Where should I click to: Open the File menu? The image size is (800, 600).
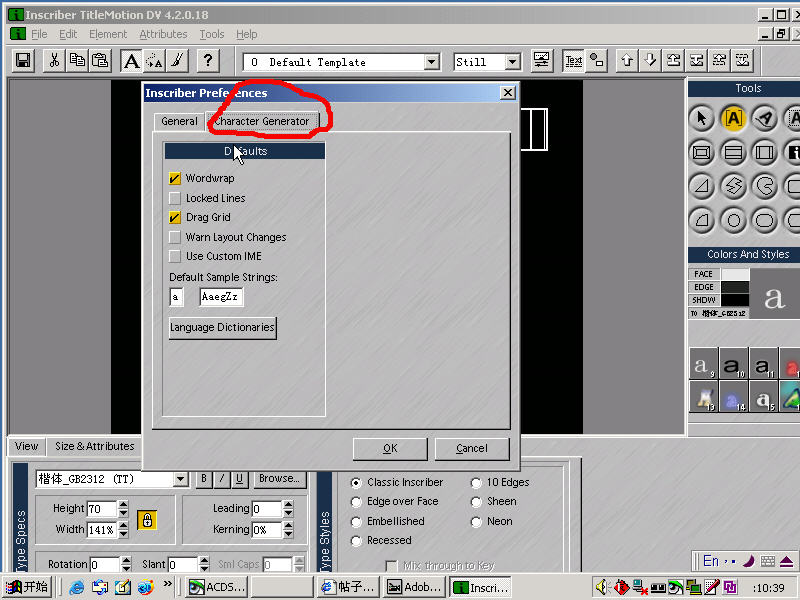coord(39,34)
